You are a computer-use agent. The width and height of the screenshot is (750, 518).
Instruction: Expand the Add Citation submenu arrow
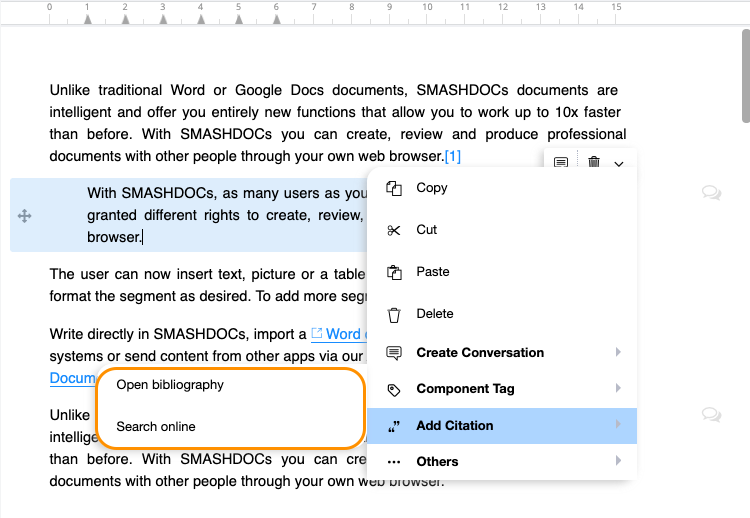point(618,424)
